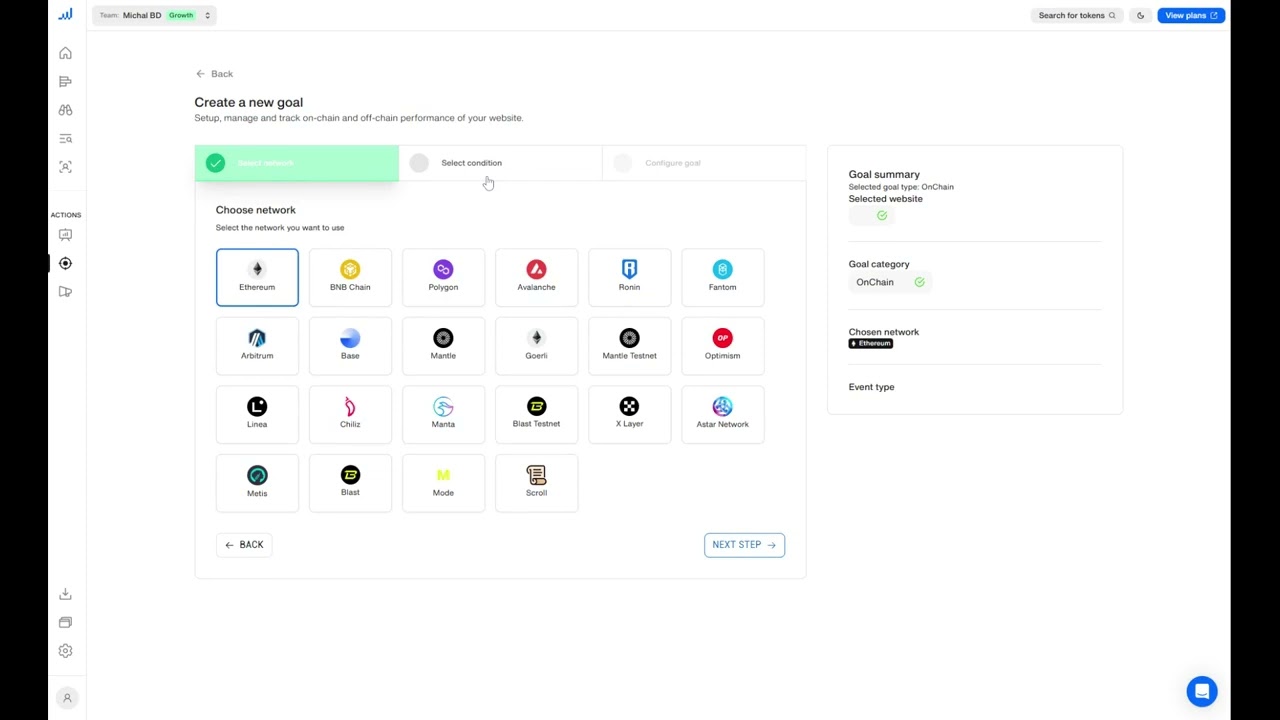Select the X Layer network
The image size is (1280, 720).
click(629, 414)
